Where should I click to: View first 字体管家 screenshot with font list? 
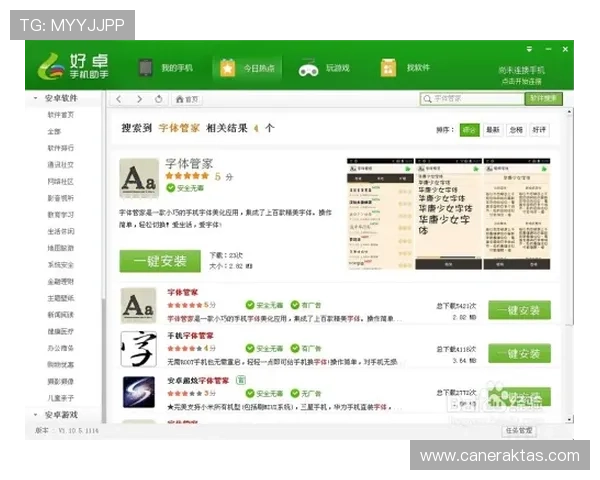[380, 214]
